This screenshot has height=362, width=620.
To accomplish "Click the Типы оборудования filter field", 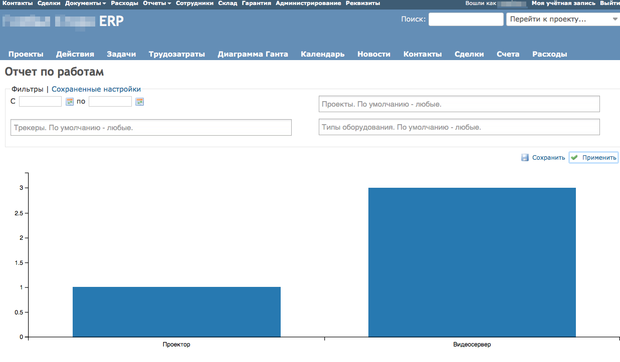I will 459,127.
